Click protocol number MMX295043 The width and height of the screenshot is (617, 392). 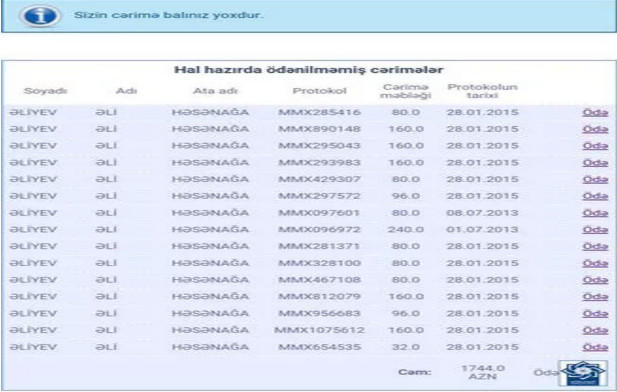click(319, 146)
